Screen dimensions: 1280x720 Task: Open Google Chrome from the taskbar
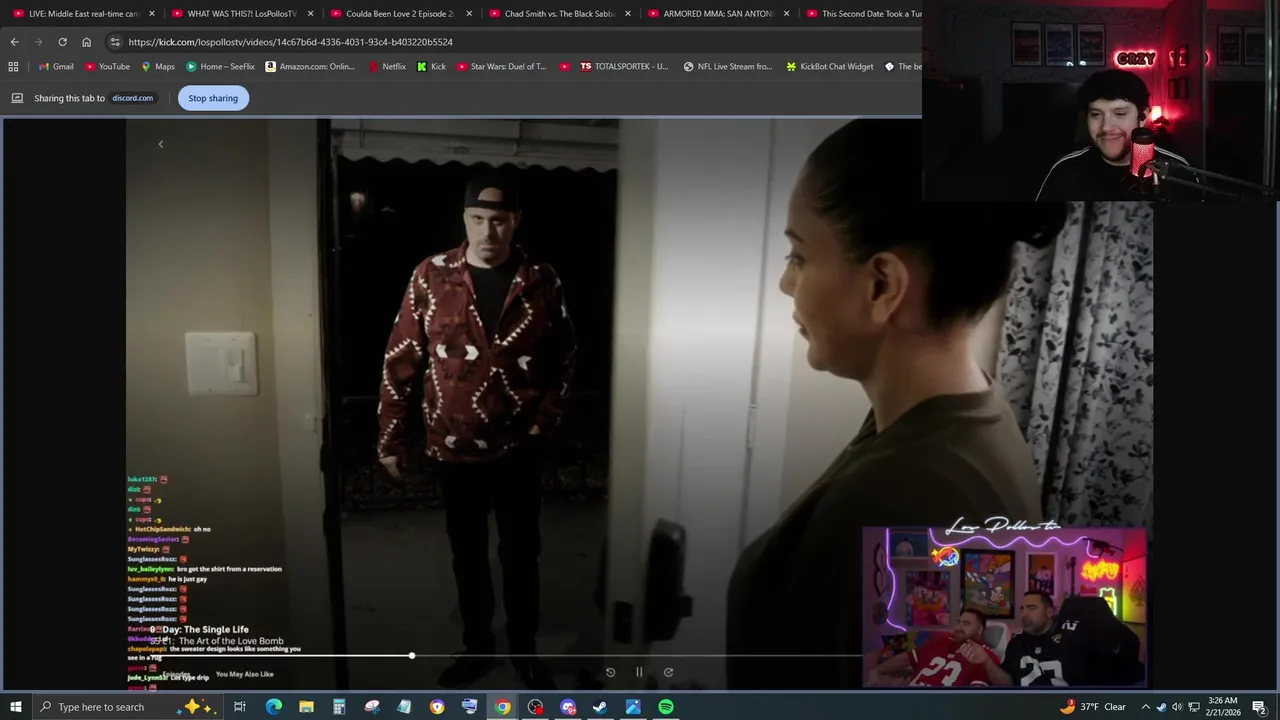[502, 707]
